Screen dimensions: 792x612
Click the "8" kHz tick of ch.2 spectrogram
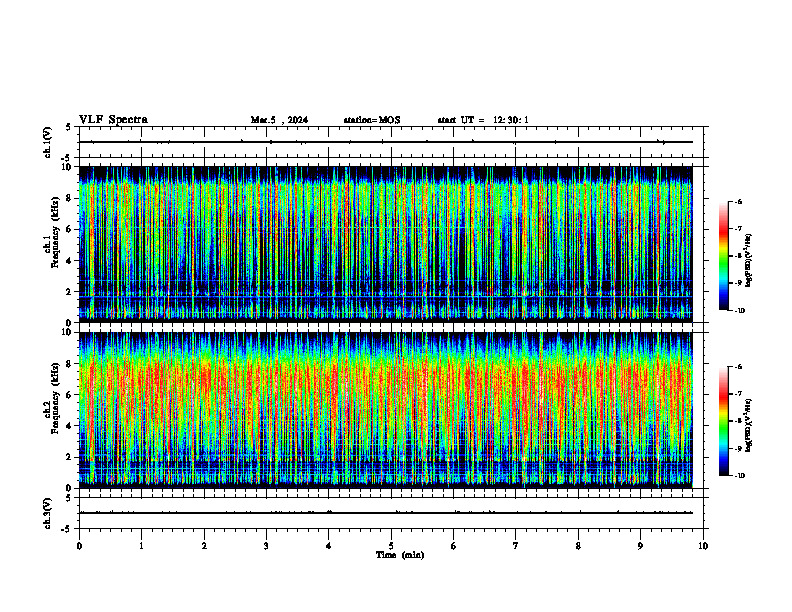coord(71,364)
